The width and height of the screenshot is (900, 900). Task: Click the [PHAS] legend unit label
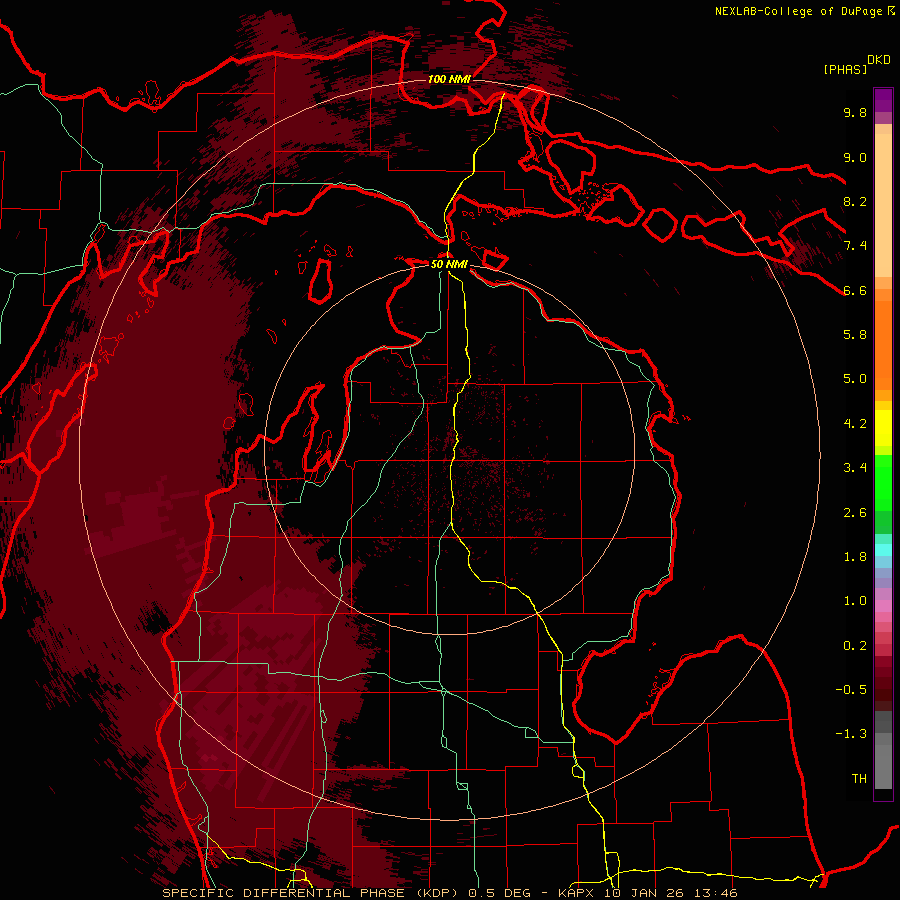pos(845,69)
